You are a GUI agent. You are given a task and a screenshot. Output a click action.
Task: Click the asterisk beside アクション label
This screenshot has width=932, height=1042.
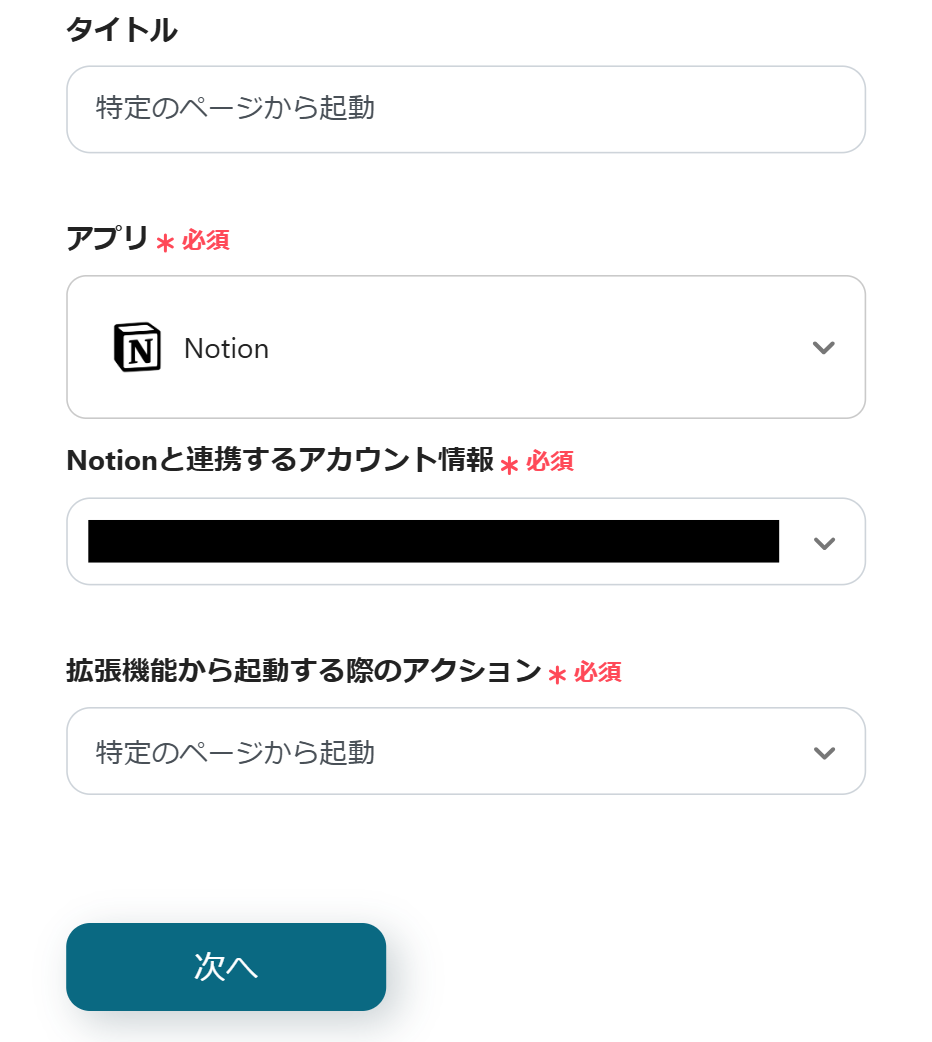(557, 675)
